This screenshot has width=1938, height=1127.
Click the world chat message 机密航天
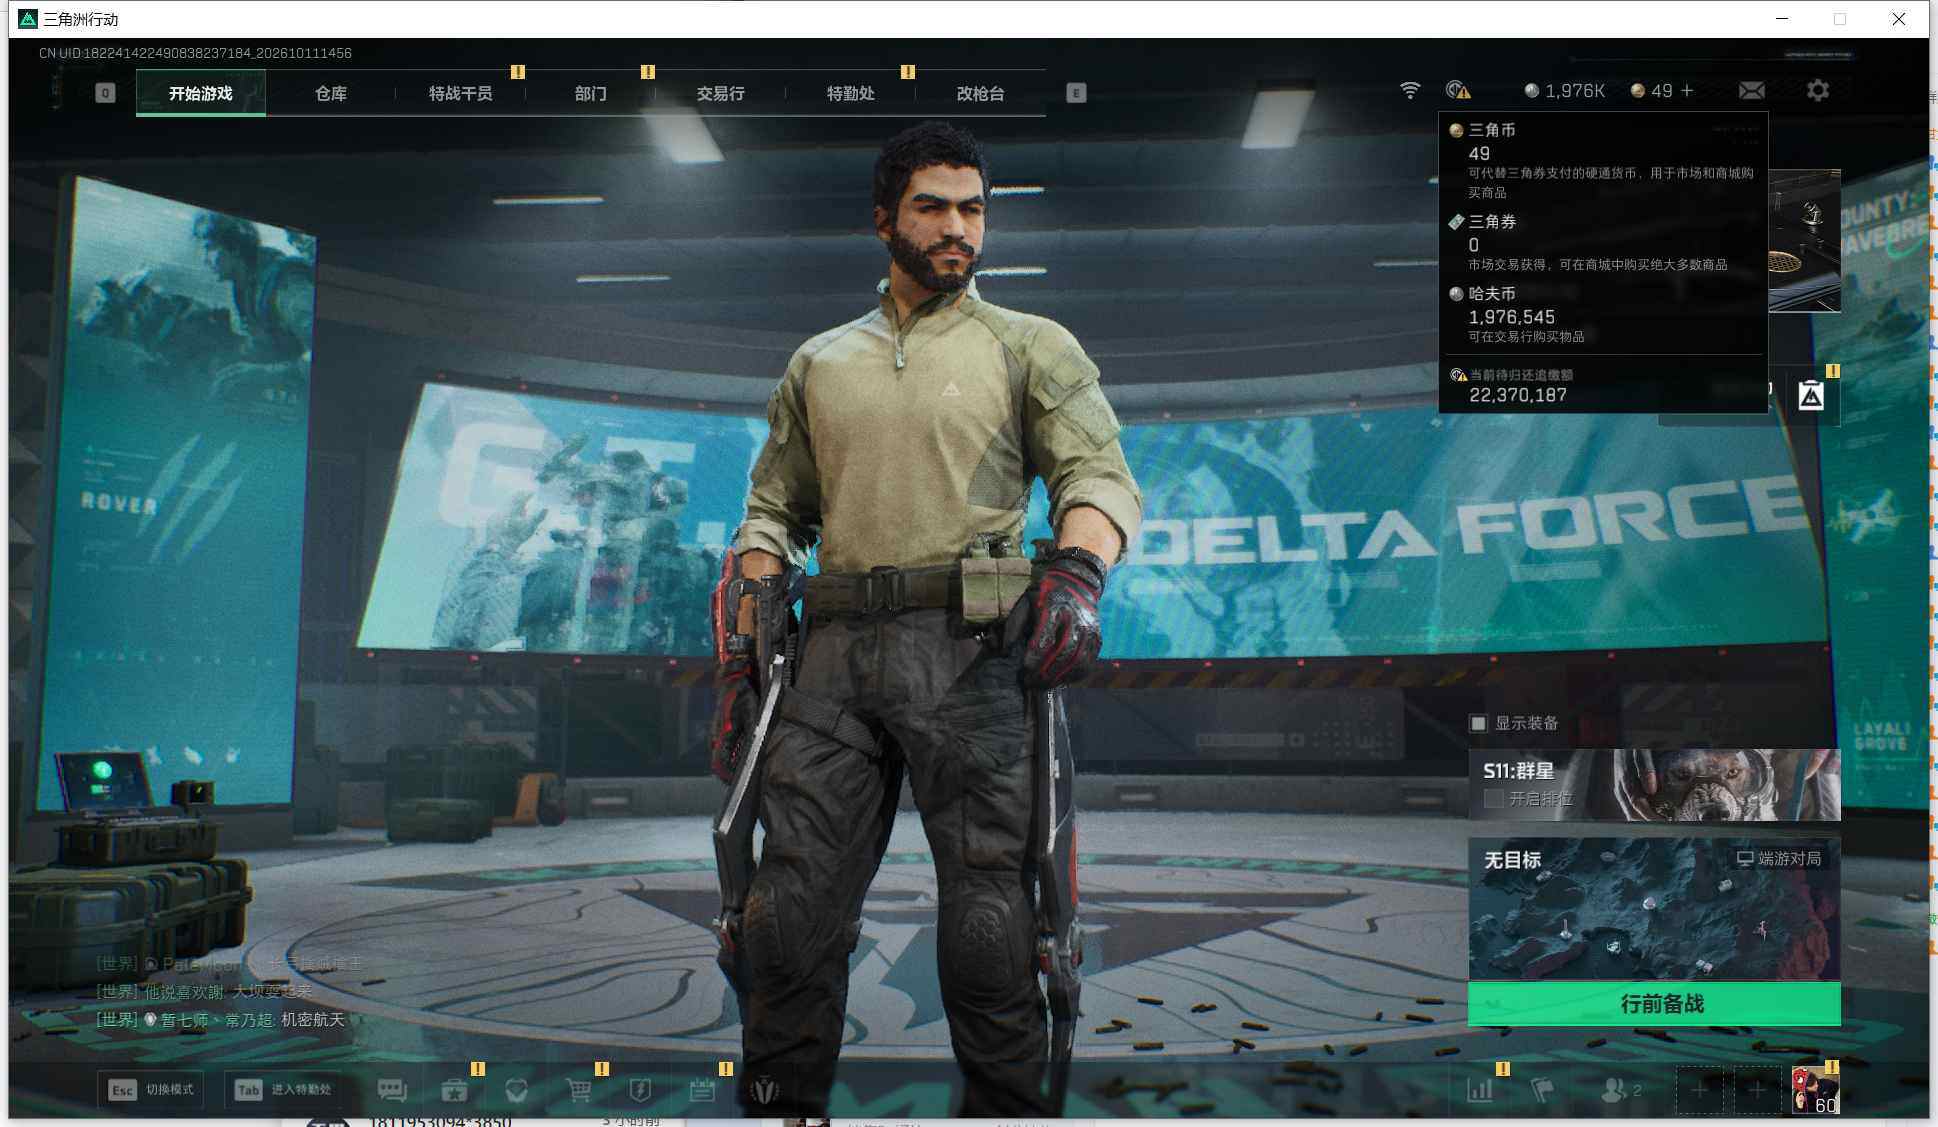click(x=313, y=1020)
